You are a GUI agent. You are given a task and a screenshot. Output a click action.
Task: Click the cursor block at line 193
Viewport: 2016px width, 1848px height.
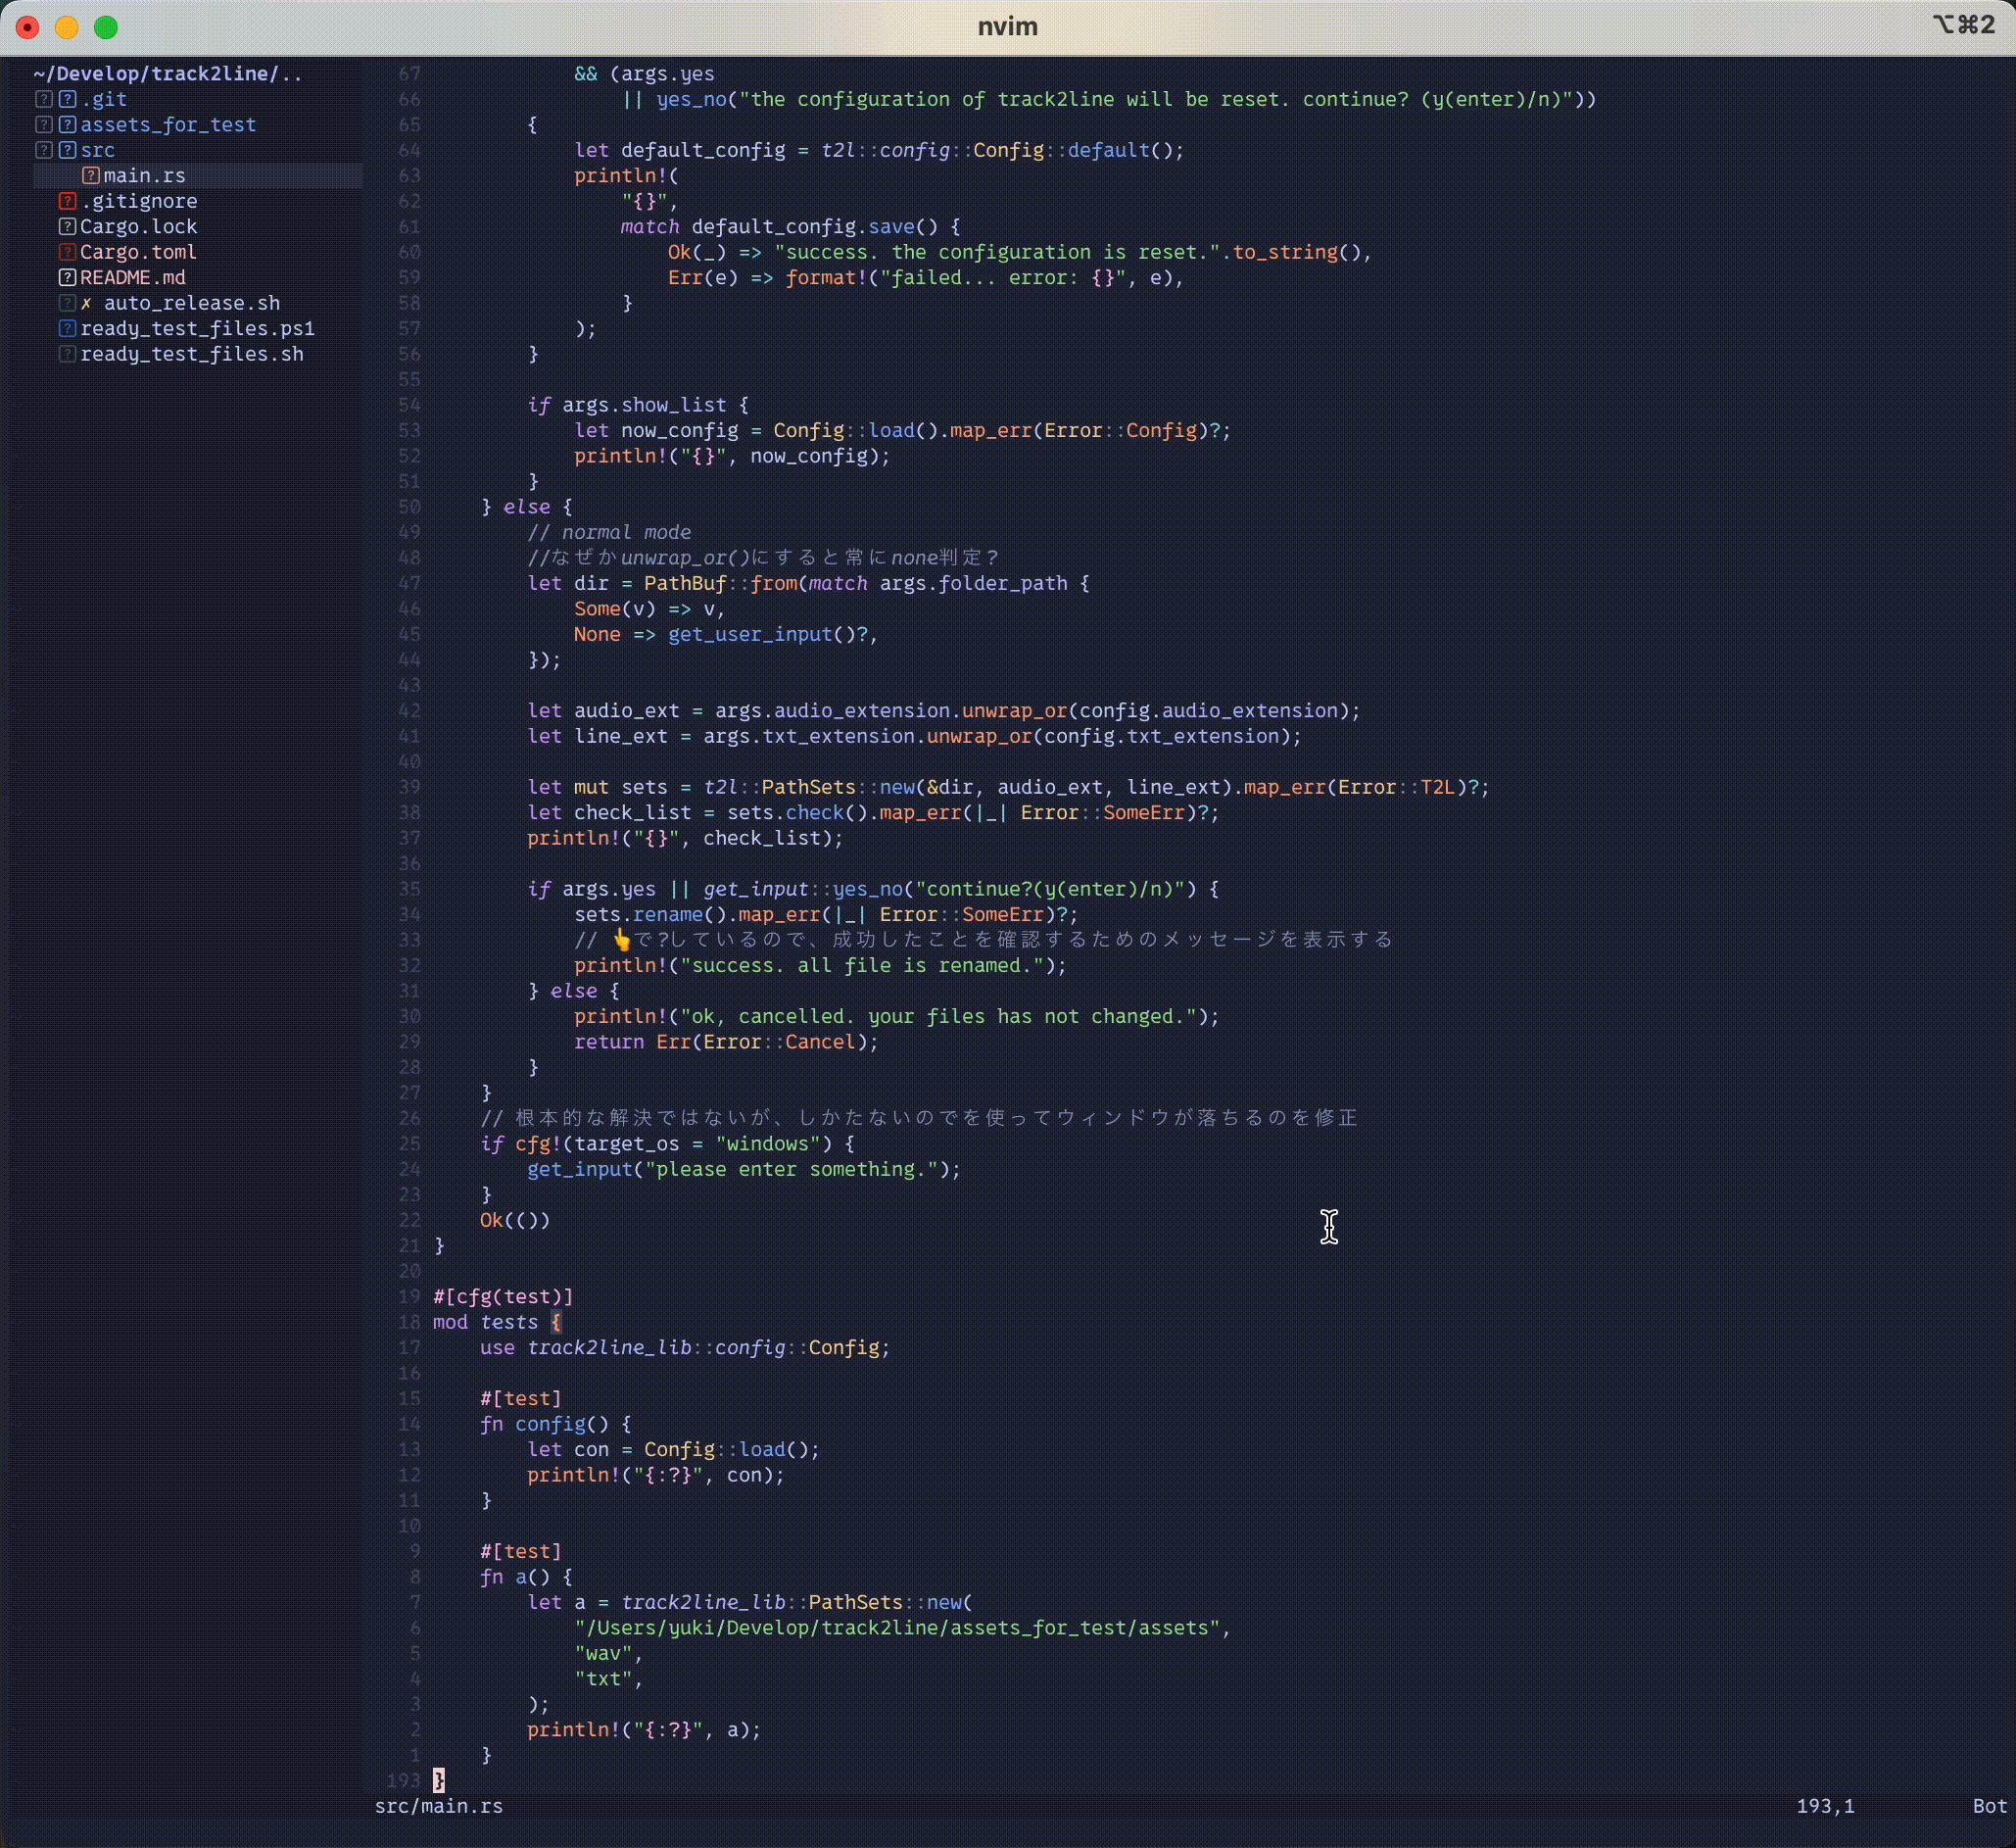(x=438, y=1781)
